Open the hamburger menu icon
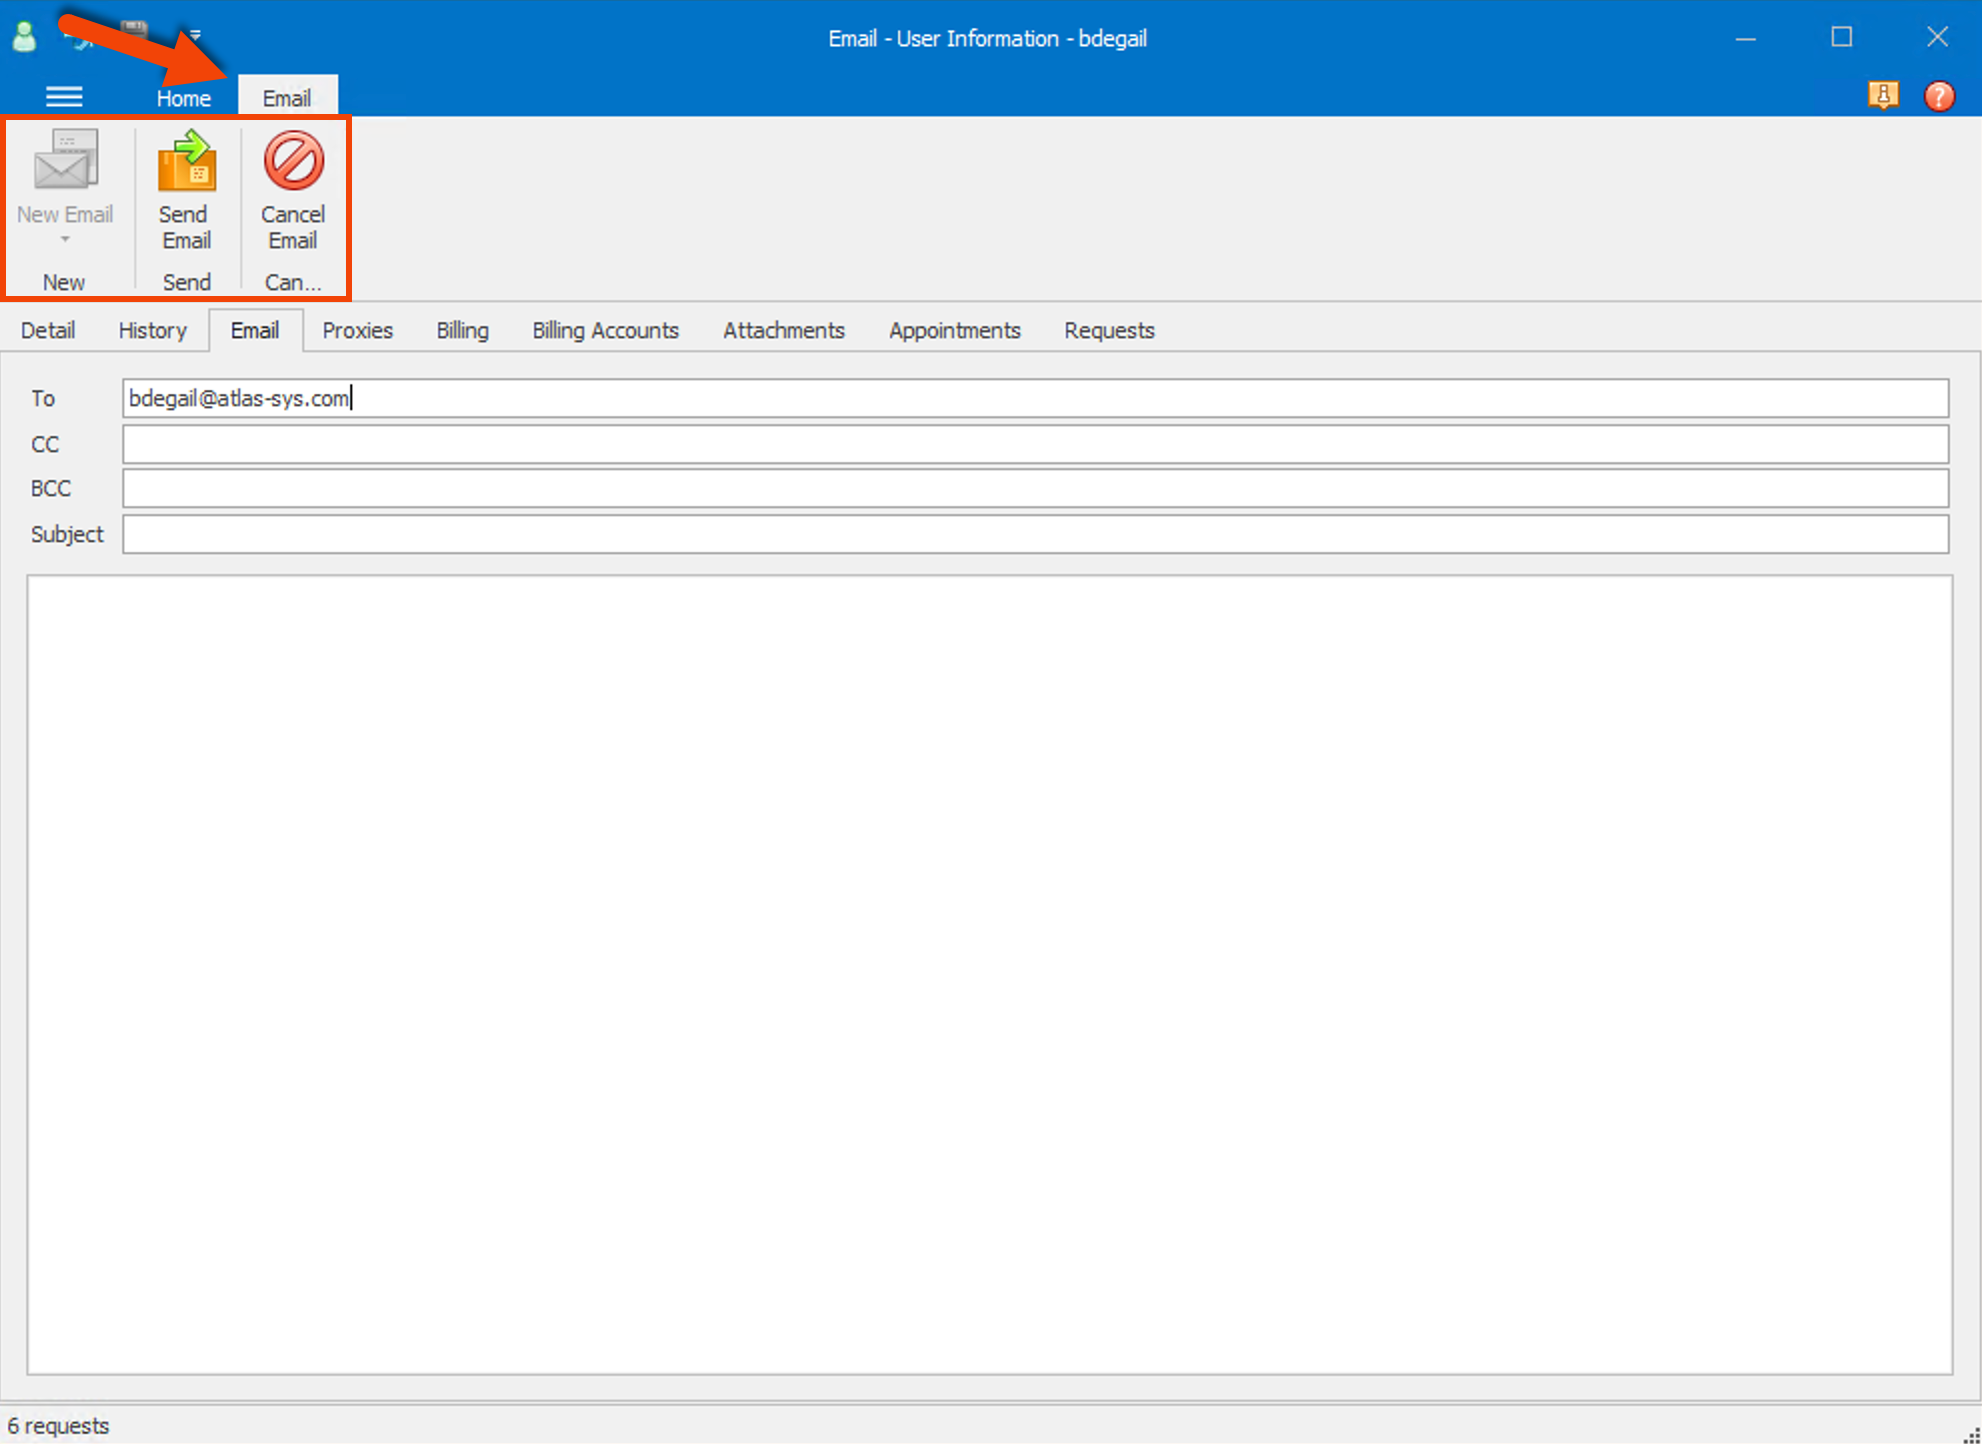The height and width of the screenshot is (1444, 1982). point(64,96)
